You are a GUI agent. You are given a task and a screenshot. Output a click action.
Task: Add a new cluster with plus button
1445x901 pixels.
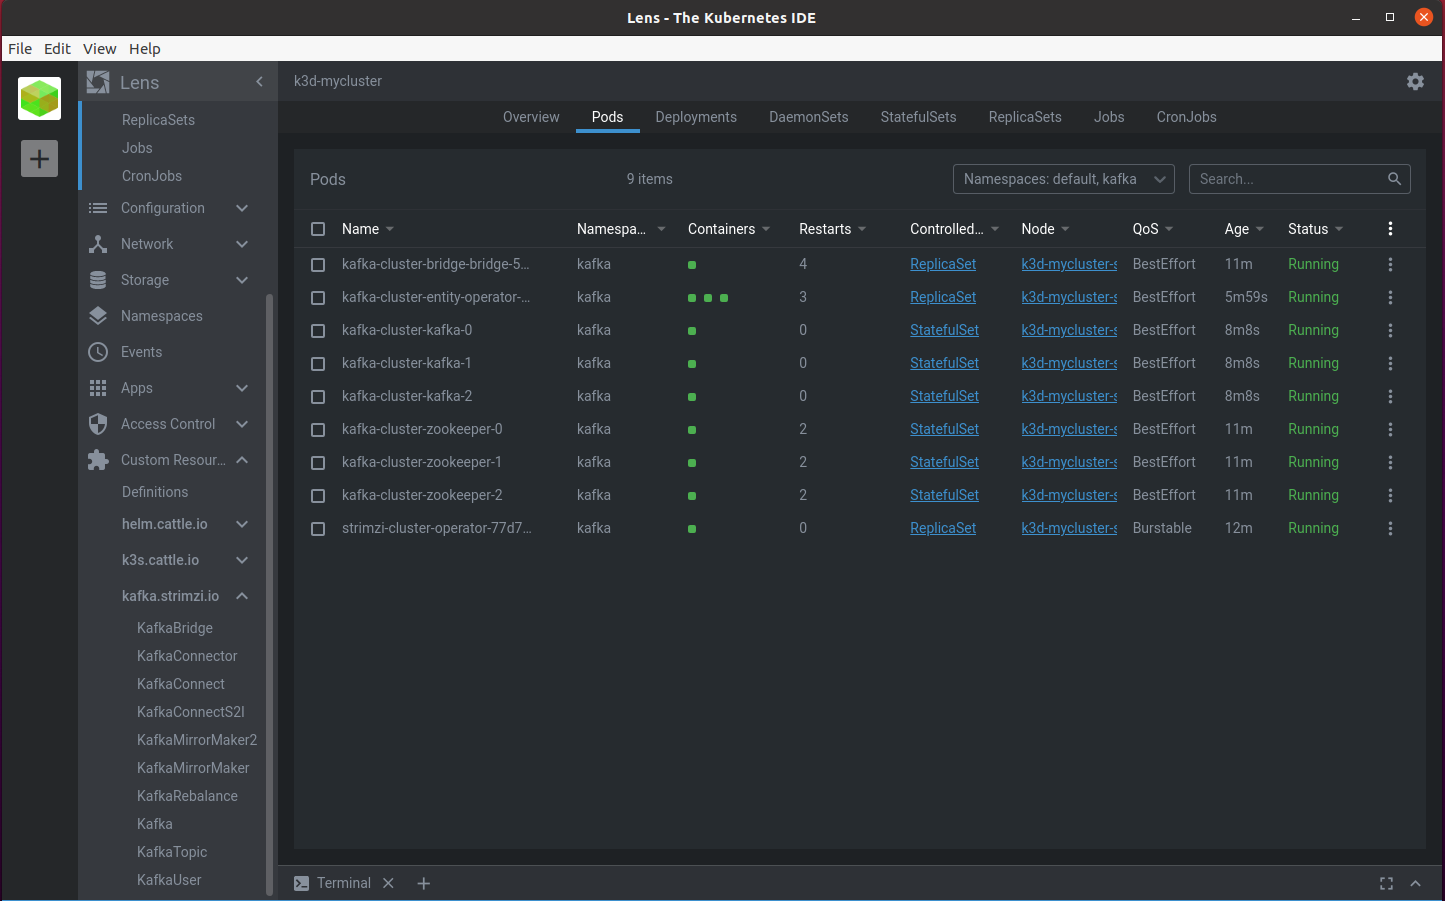(39, 158)
